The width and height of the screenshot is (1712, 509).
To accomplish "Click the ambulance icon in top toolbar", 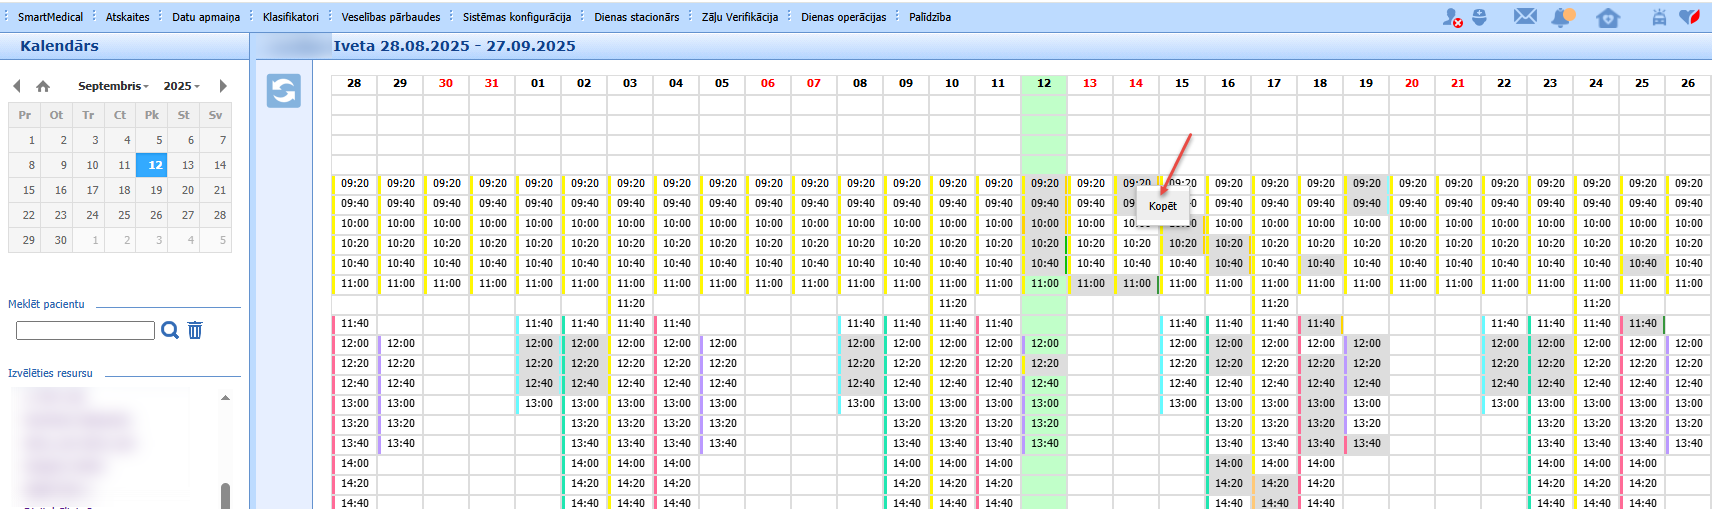I will coord(1659,17).
